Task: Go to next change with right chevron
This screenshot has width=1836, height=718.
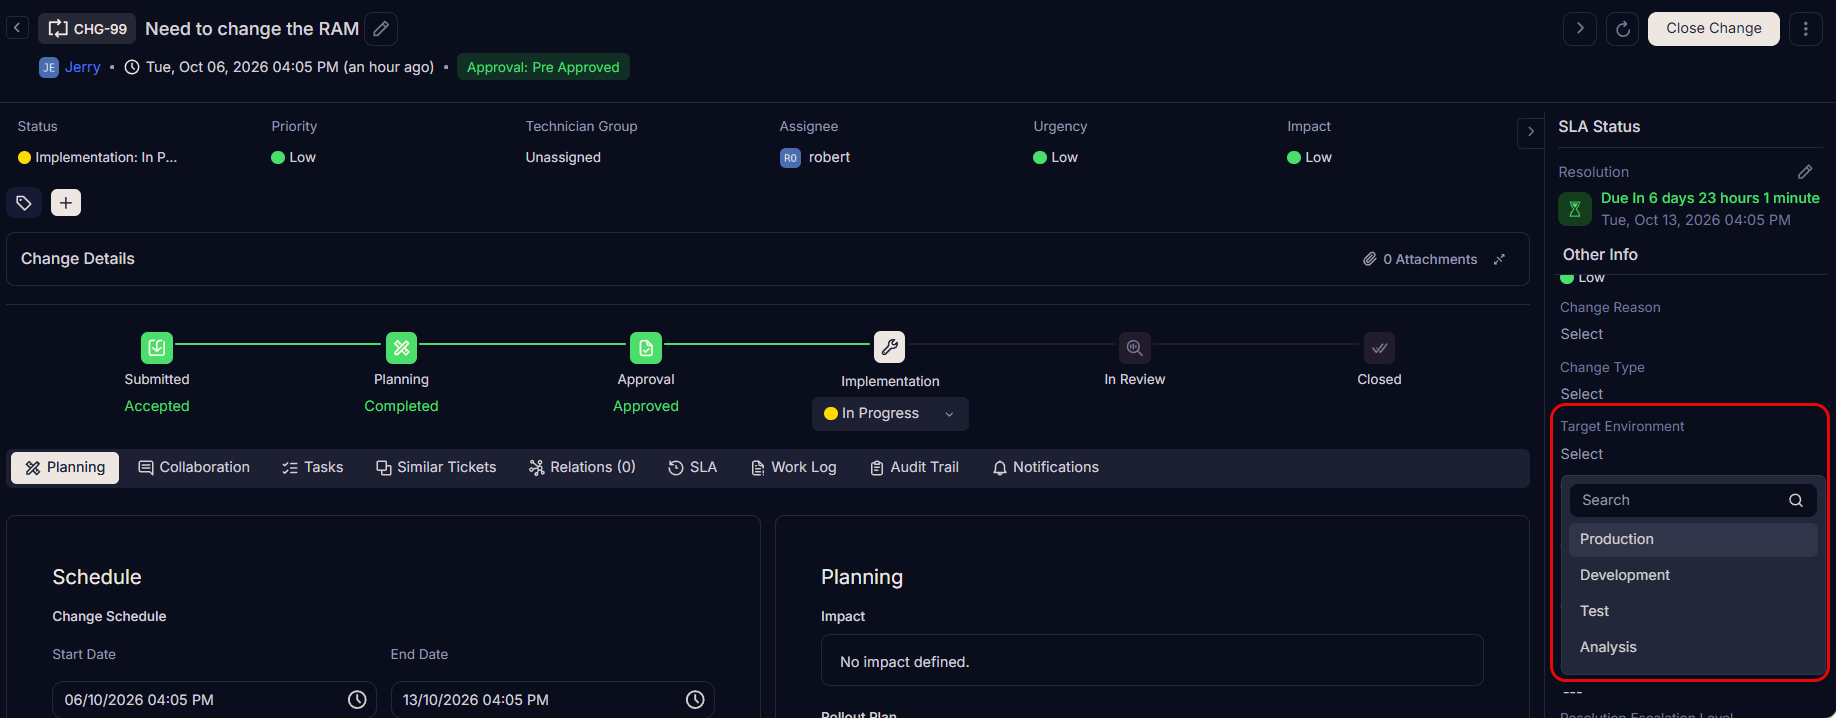Action: [x=1580, y=29]
